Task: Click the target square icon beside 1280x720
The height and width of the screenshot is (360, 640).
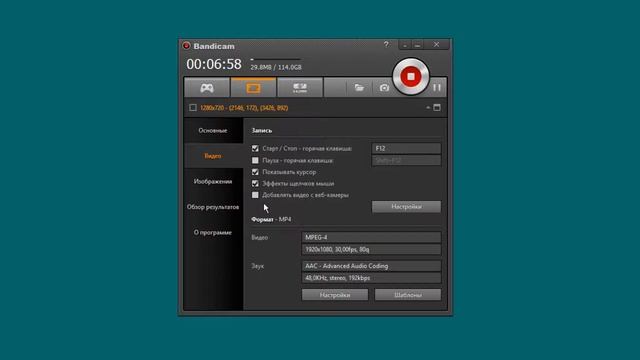Action: tap(193, 108)
